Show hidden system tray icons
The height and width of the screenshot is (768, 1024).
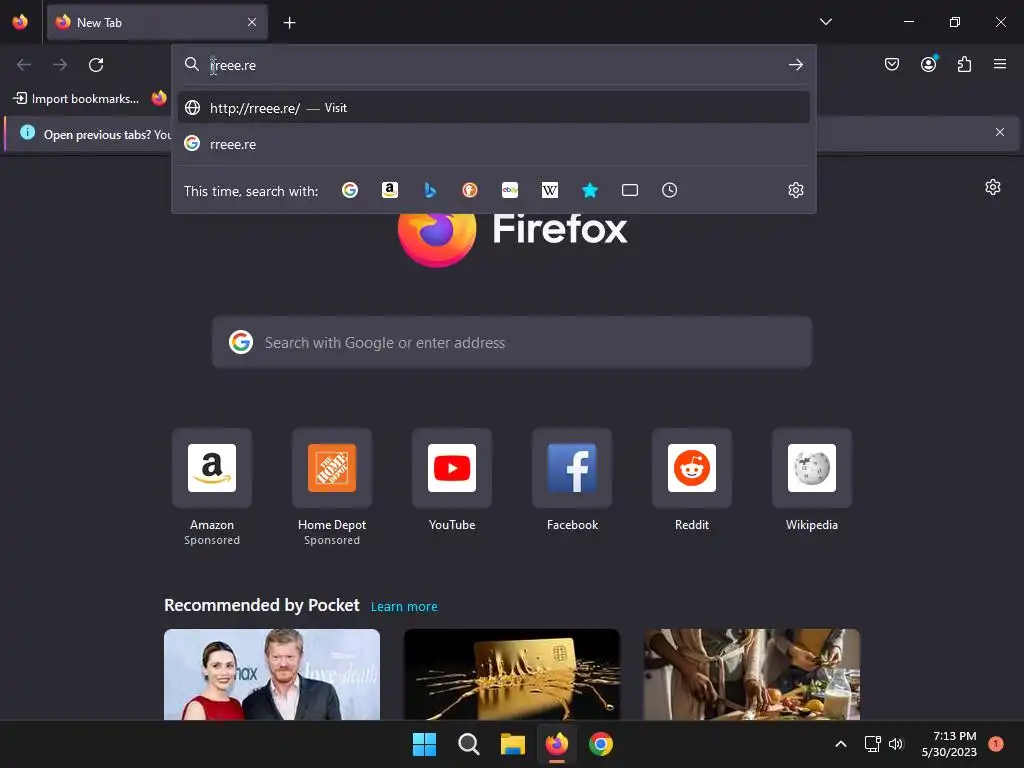pos(841,744)
